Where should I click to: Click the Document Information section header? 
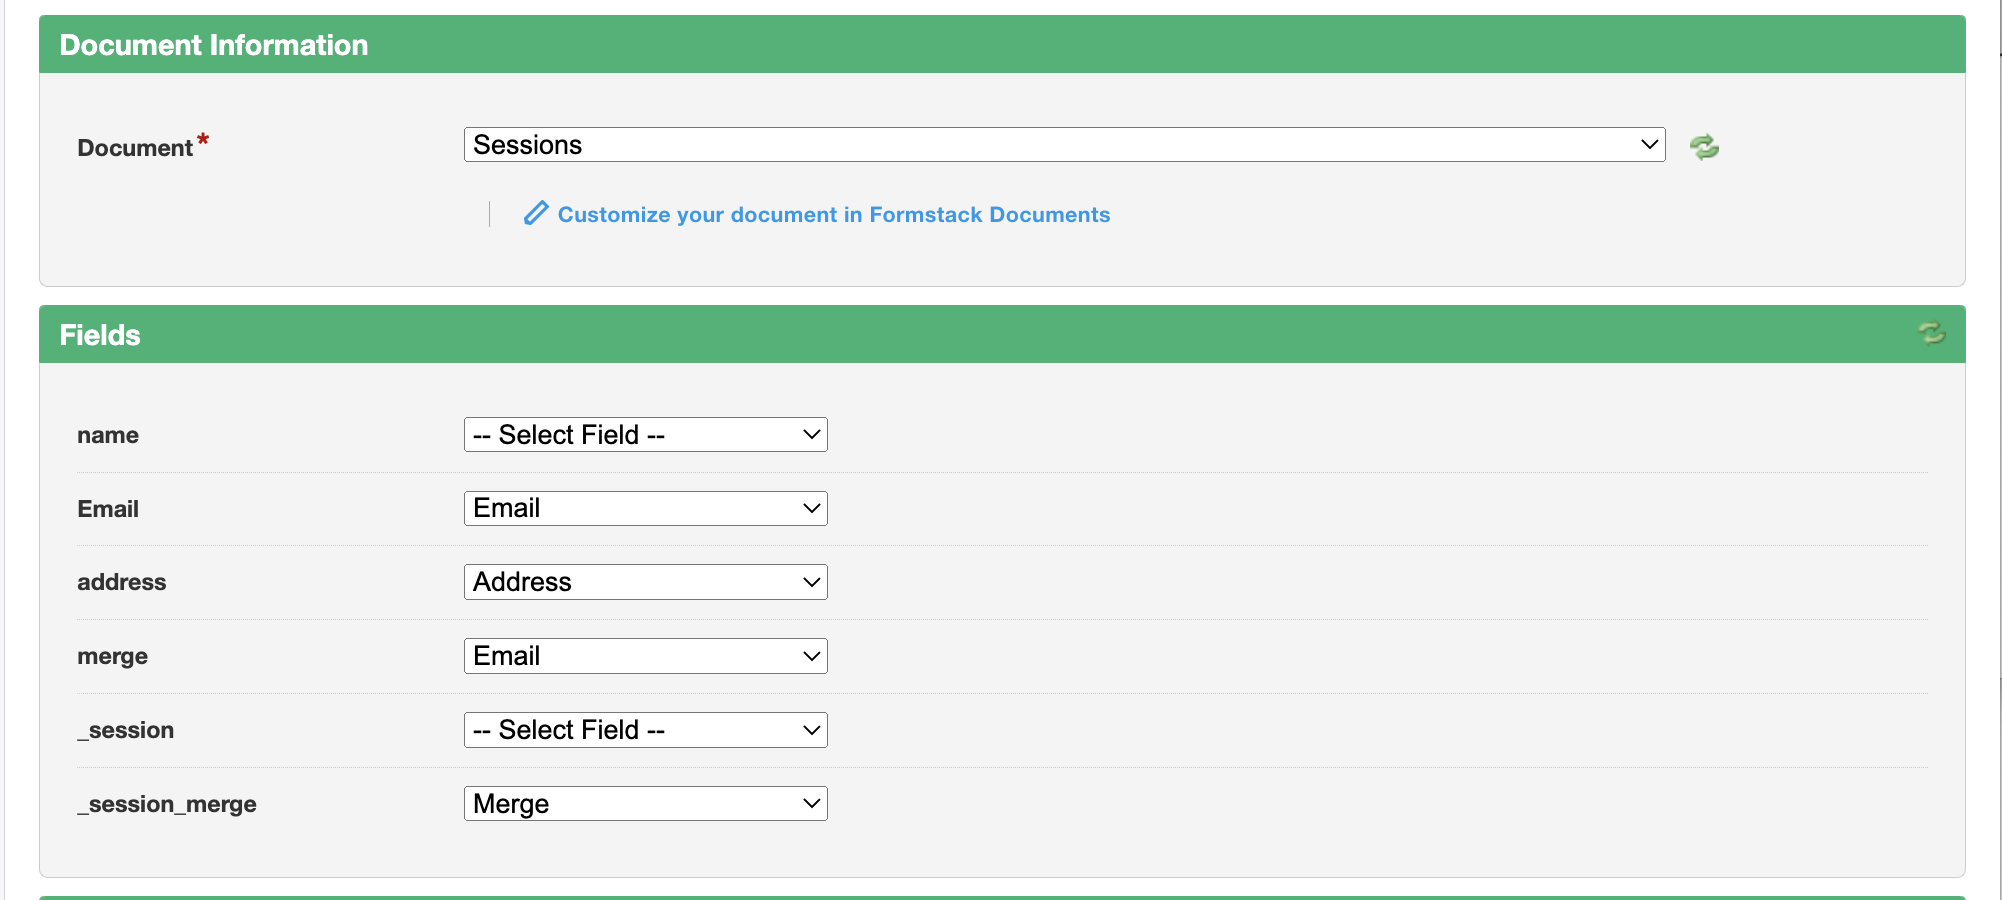(x=213, y=45)
